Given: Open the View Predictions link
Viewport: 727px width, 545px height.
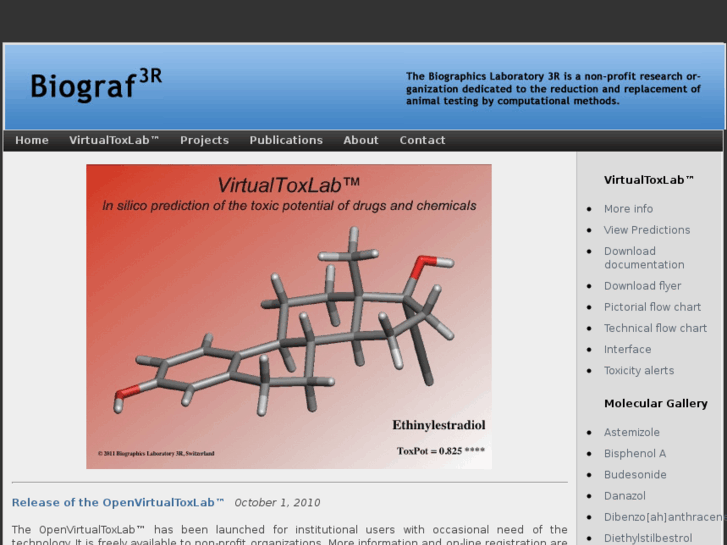Looking at the screenshot, I should tap(647, 230).
